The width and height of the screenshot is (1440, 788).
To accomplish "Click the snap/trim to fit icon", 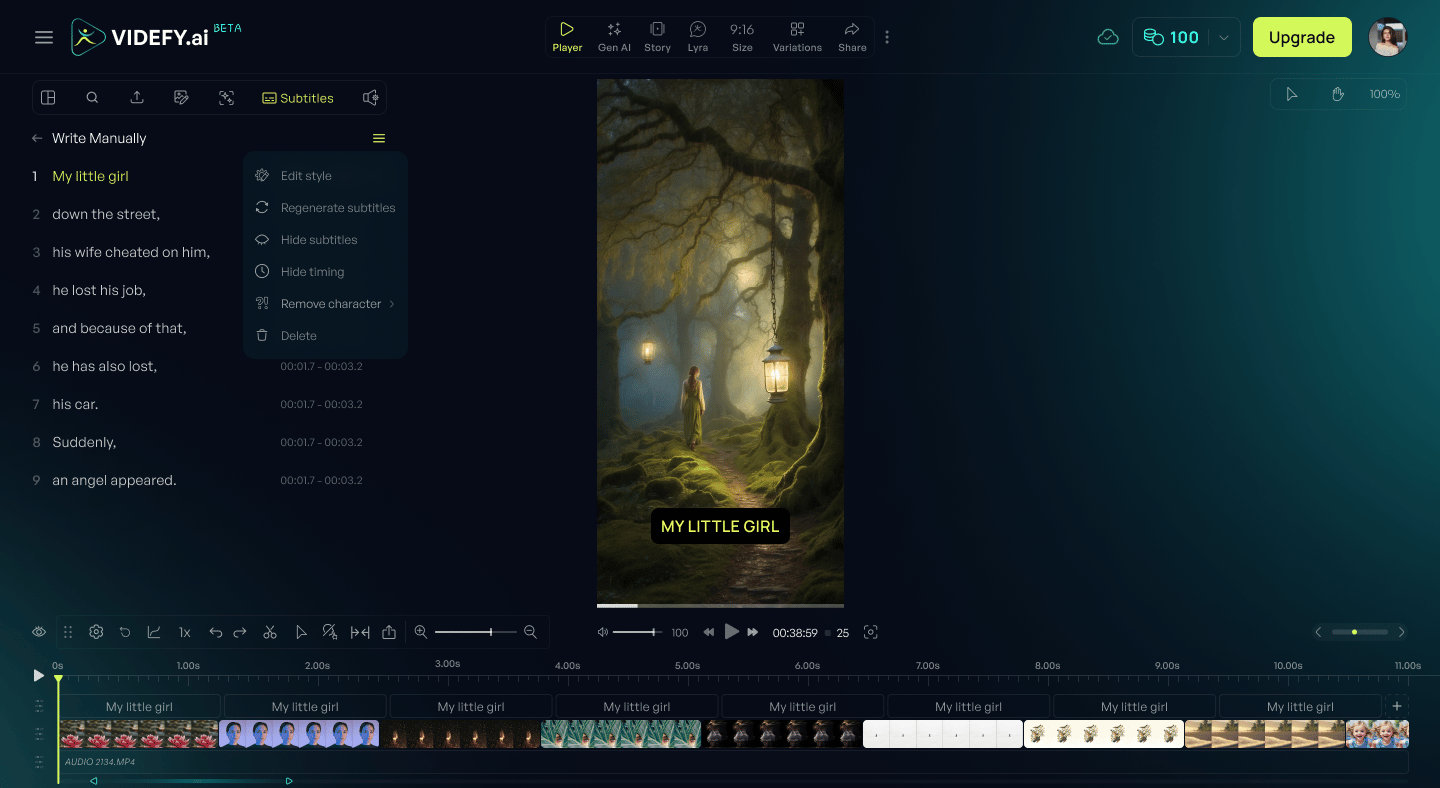I will 360,632.
